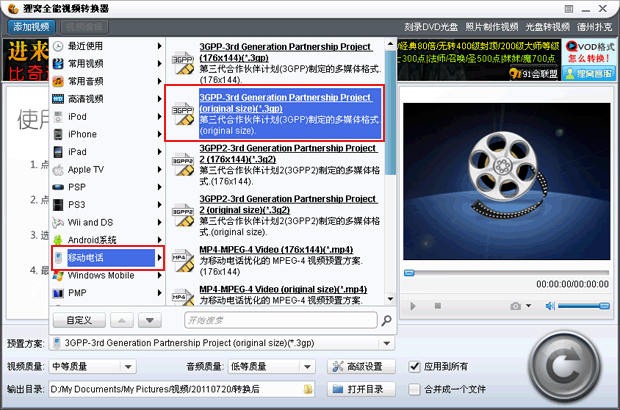The width and height of the screenshot is (620, 410).
Task: Open 刻录DVD光盘 link
Action: 431,27
